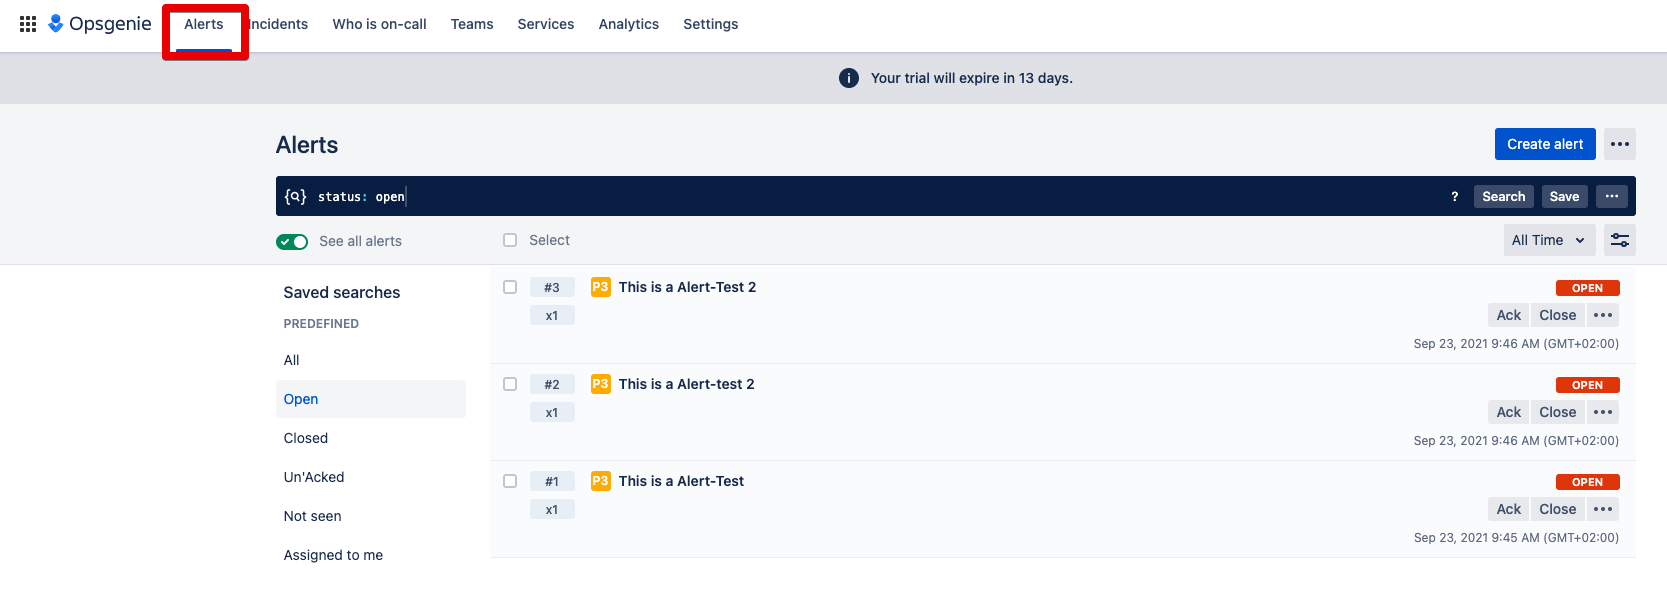This screenshot has width=1667, height=609.
Task: Expand the All Time dropdown
Action: click(x=1548, y=240)
